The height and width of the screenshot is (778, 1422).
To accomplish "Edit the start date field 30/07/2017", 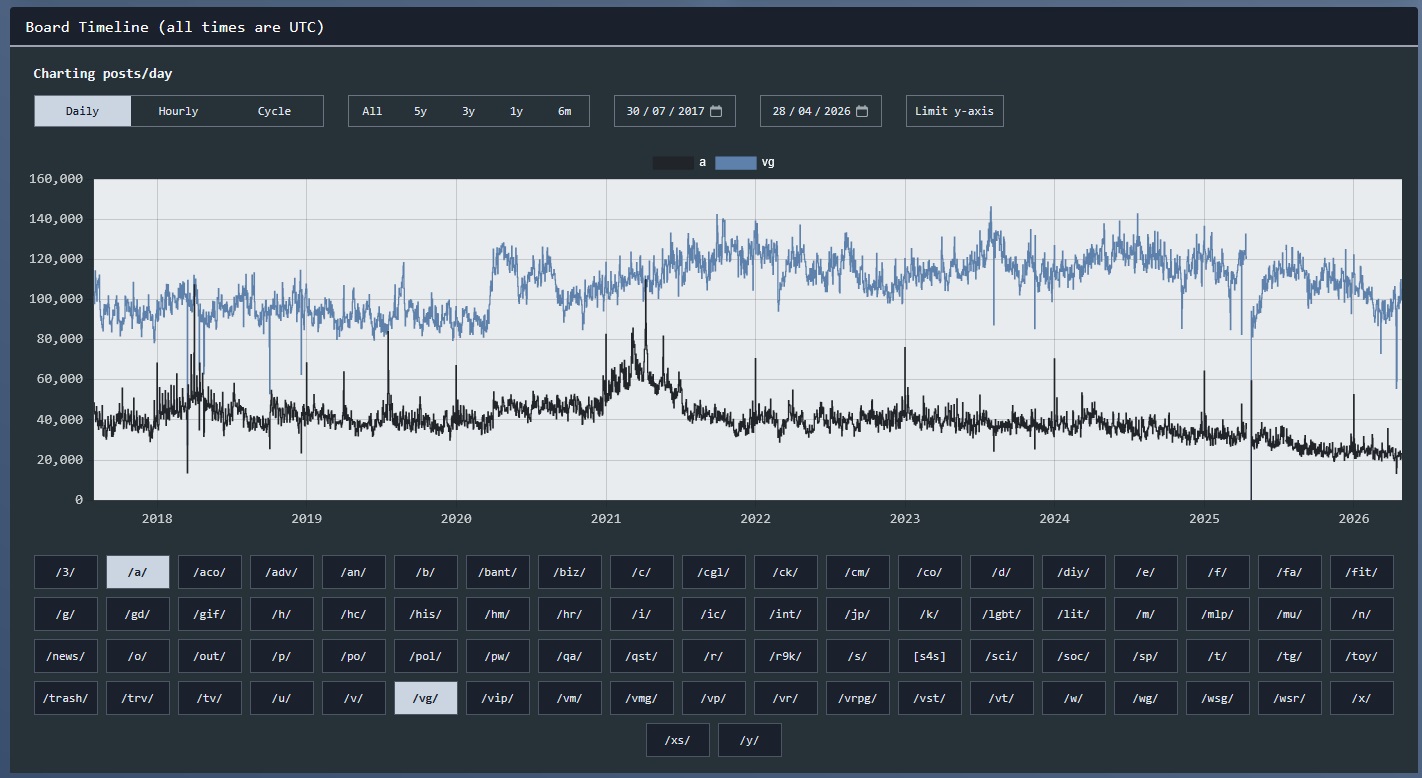I will click(x=675, y=111).
